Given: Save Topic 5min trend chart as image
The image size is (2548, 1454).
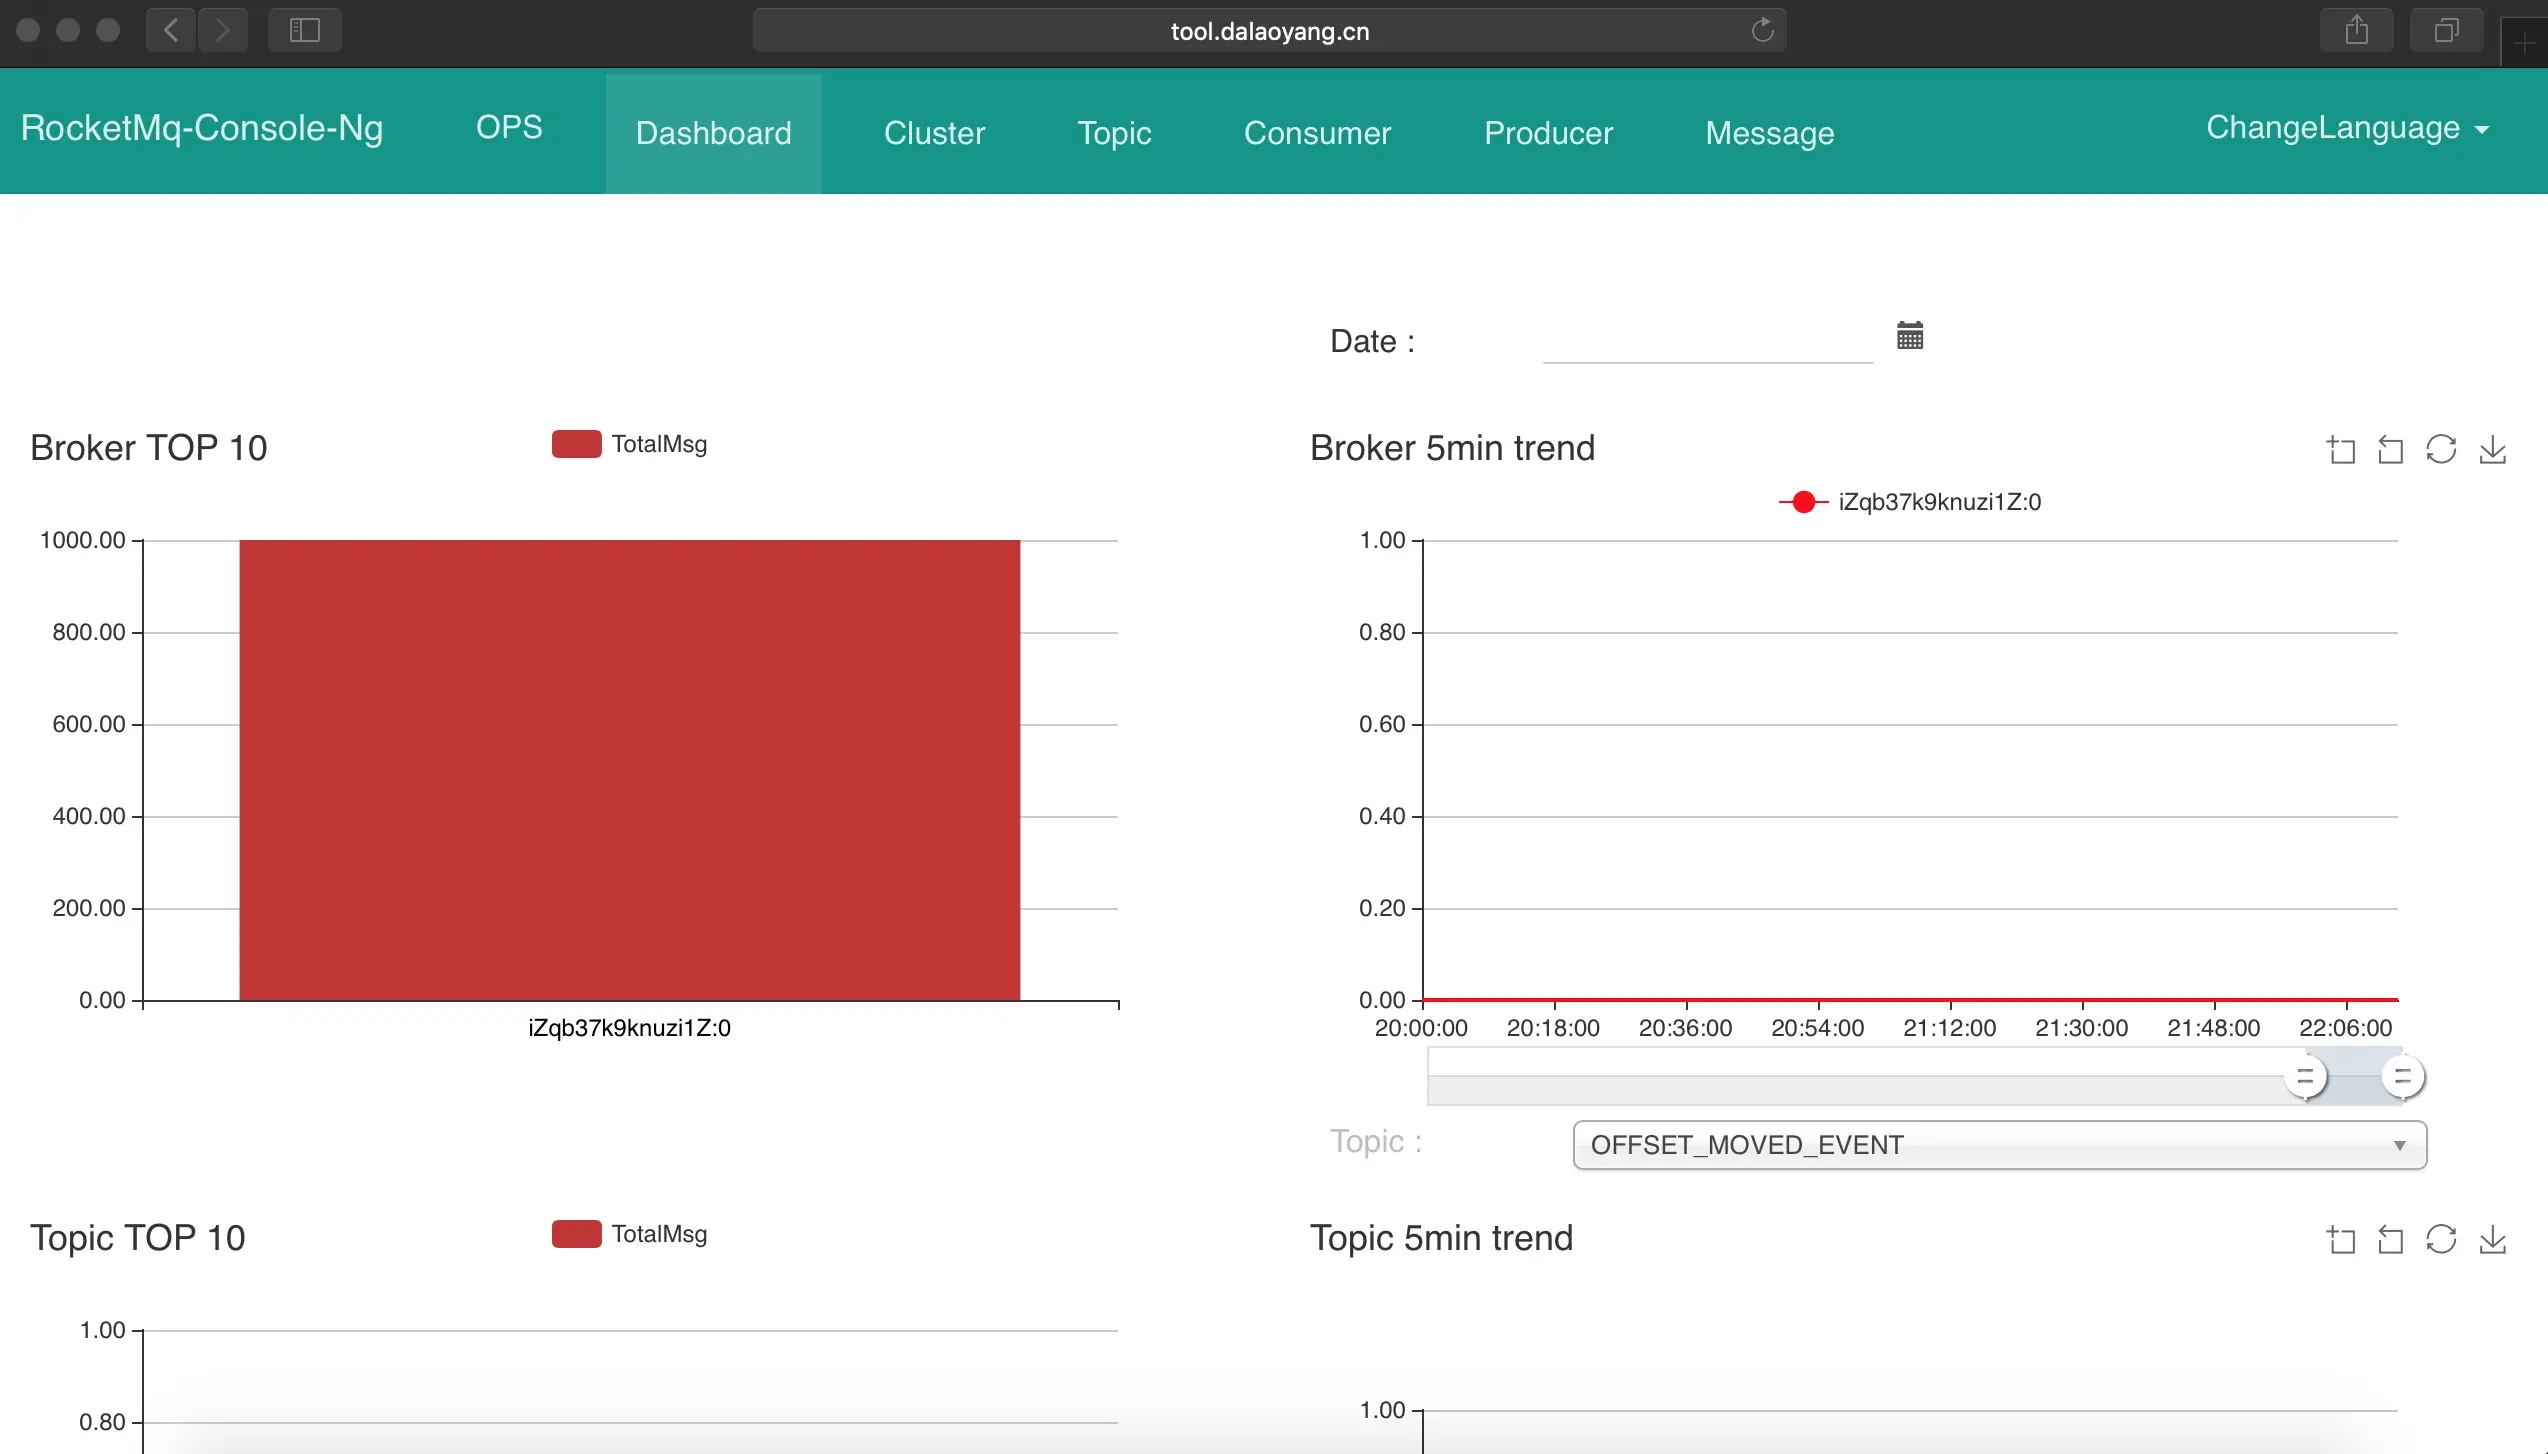Looking at the screenshot, I should (2492, 1240).
